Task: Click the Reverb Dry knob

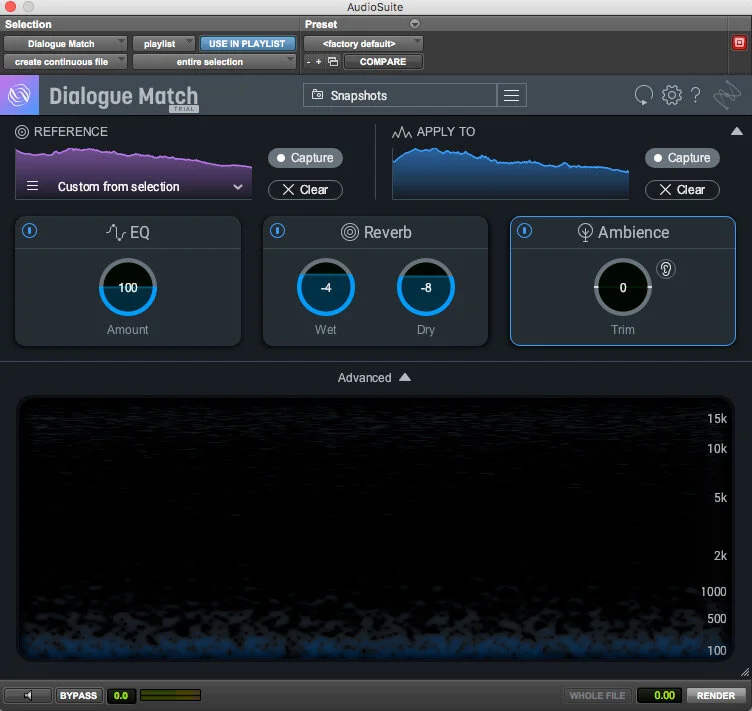Action: point(425,287)
